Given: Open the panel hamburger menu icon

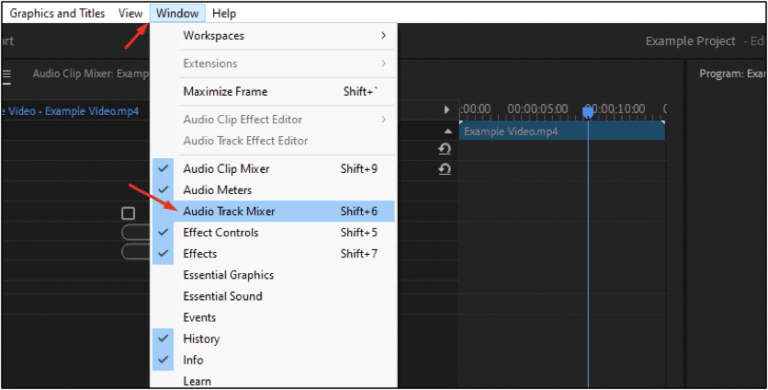Looking at the screenshot, I should click(x=6, y=74).
